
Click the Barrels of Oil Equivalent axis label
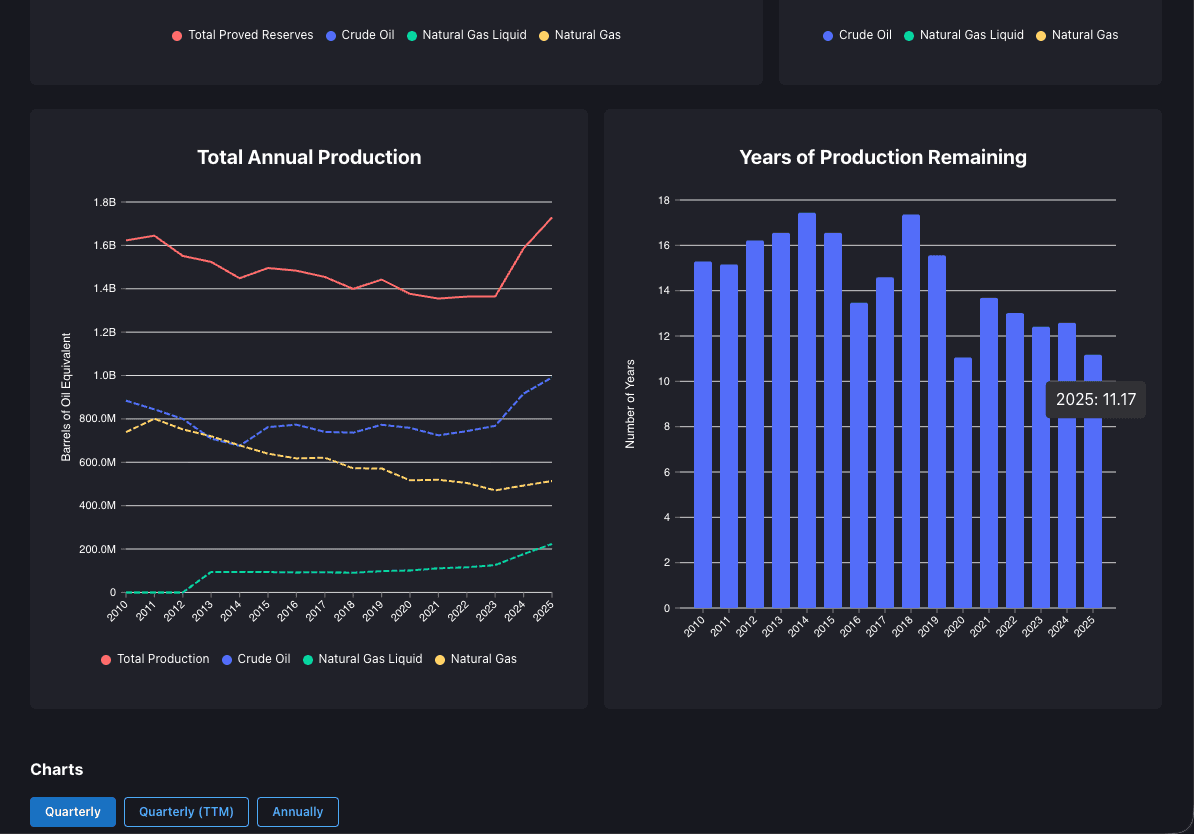[66, 397]
